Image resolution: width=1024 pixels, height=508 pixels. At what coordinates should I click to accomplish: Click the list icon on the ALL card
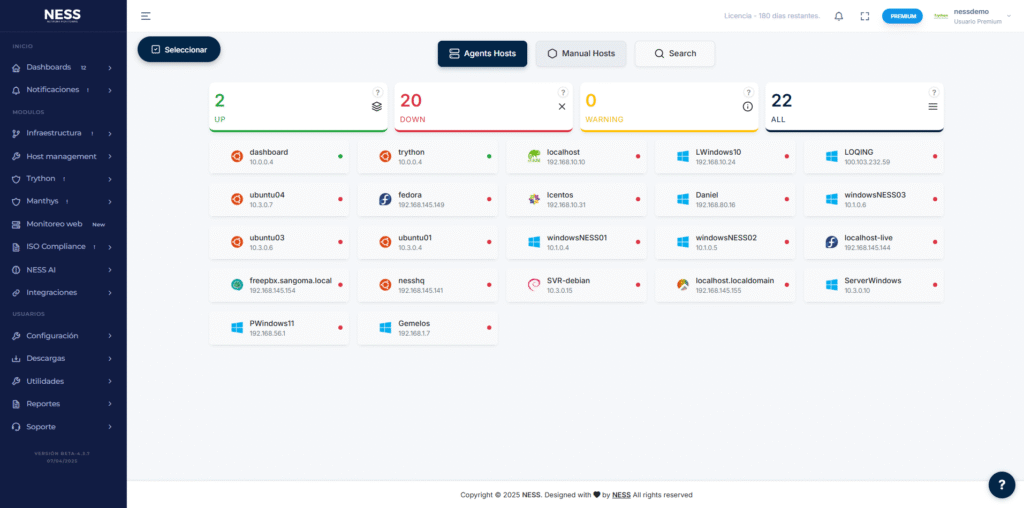tap(933, 106)
